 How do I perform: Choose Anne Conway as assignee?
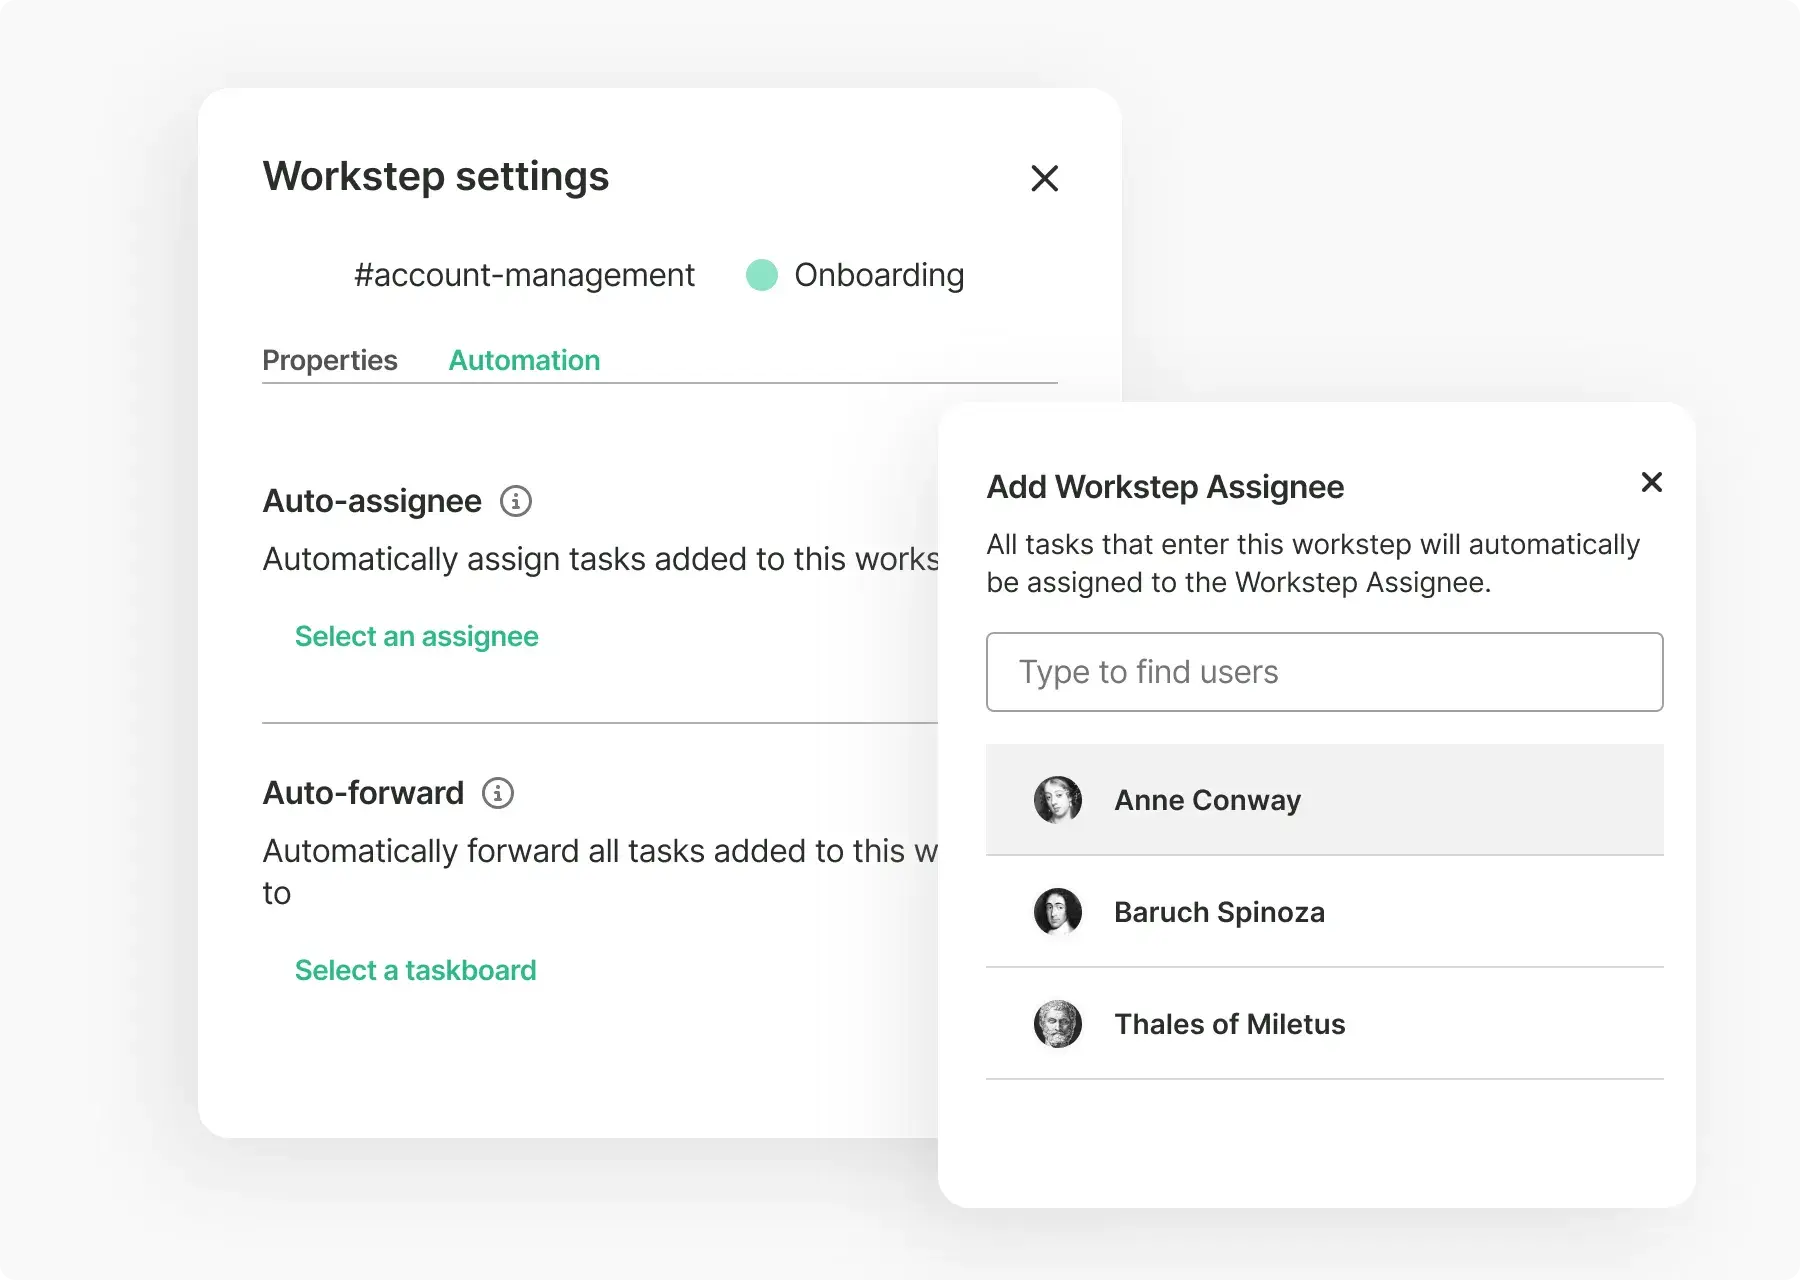(x=1207, y=800)
